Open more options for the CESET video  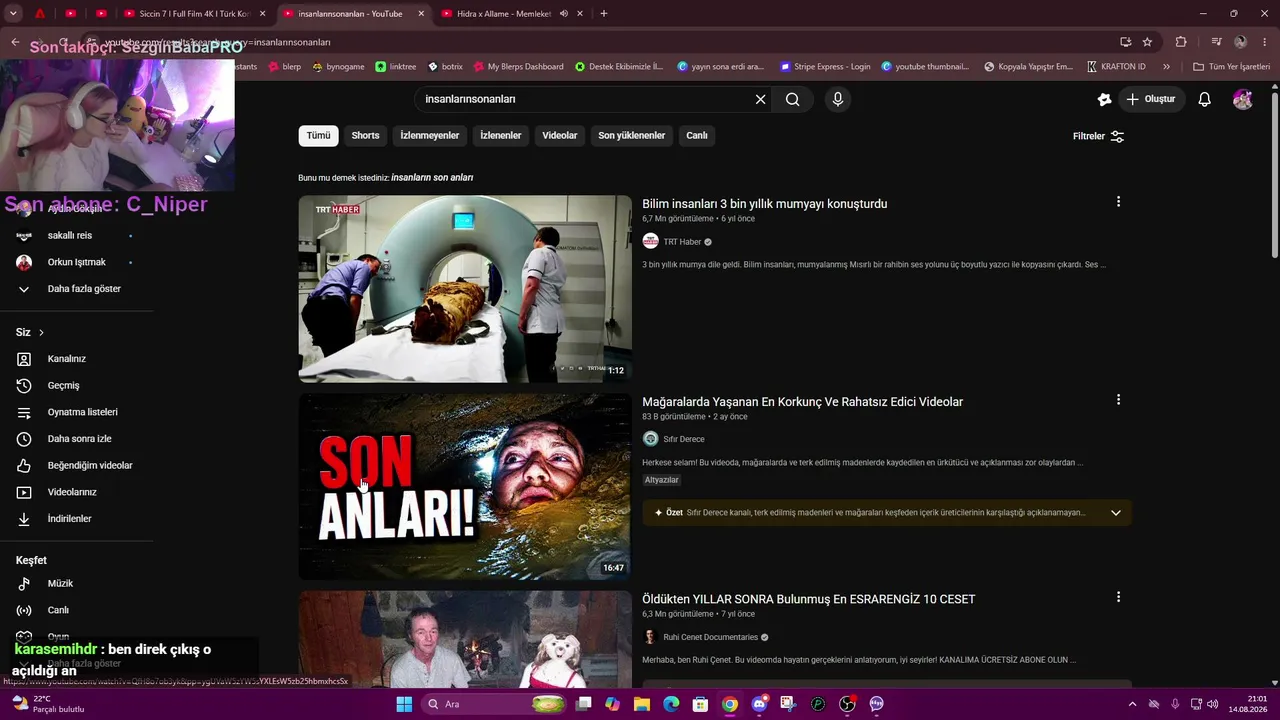(x=1118, y=597)
